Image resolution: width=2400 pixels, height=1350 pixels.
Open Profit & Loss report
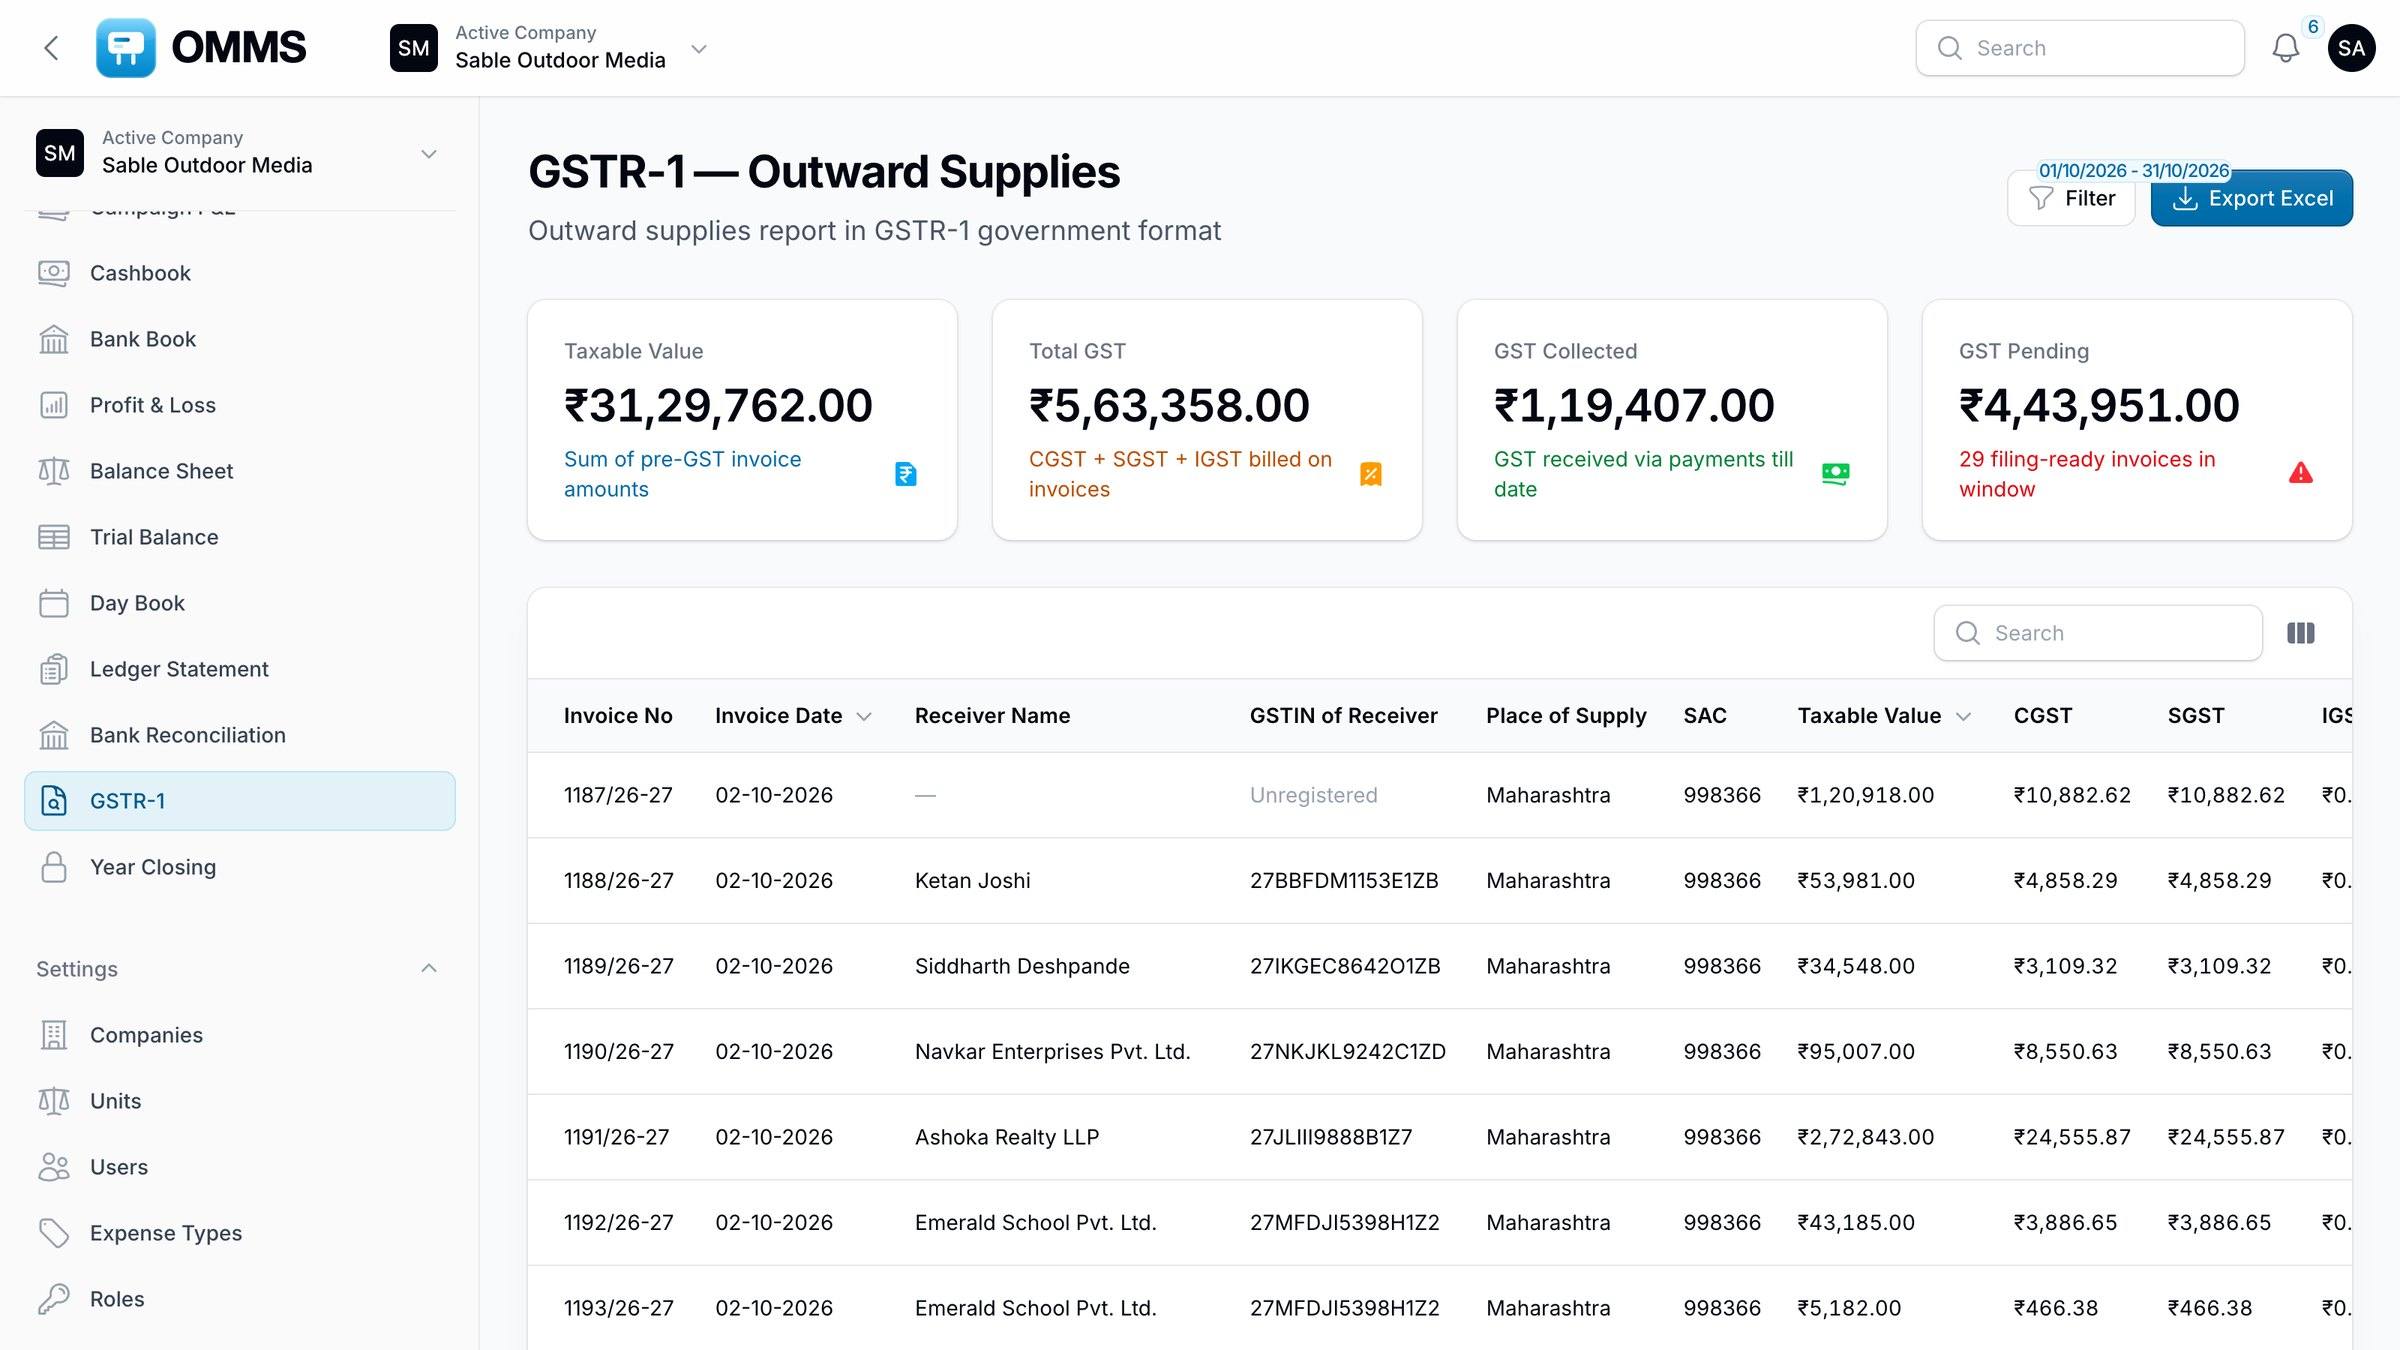[240, 405]
